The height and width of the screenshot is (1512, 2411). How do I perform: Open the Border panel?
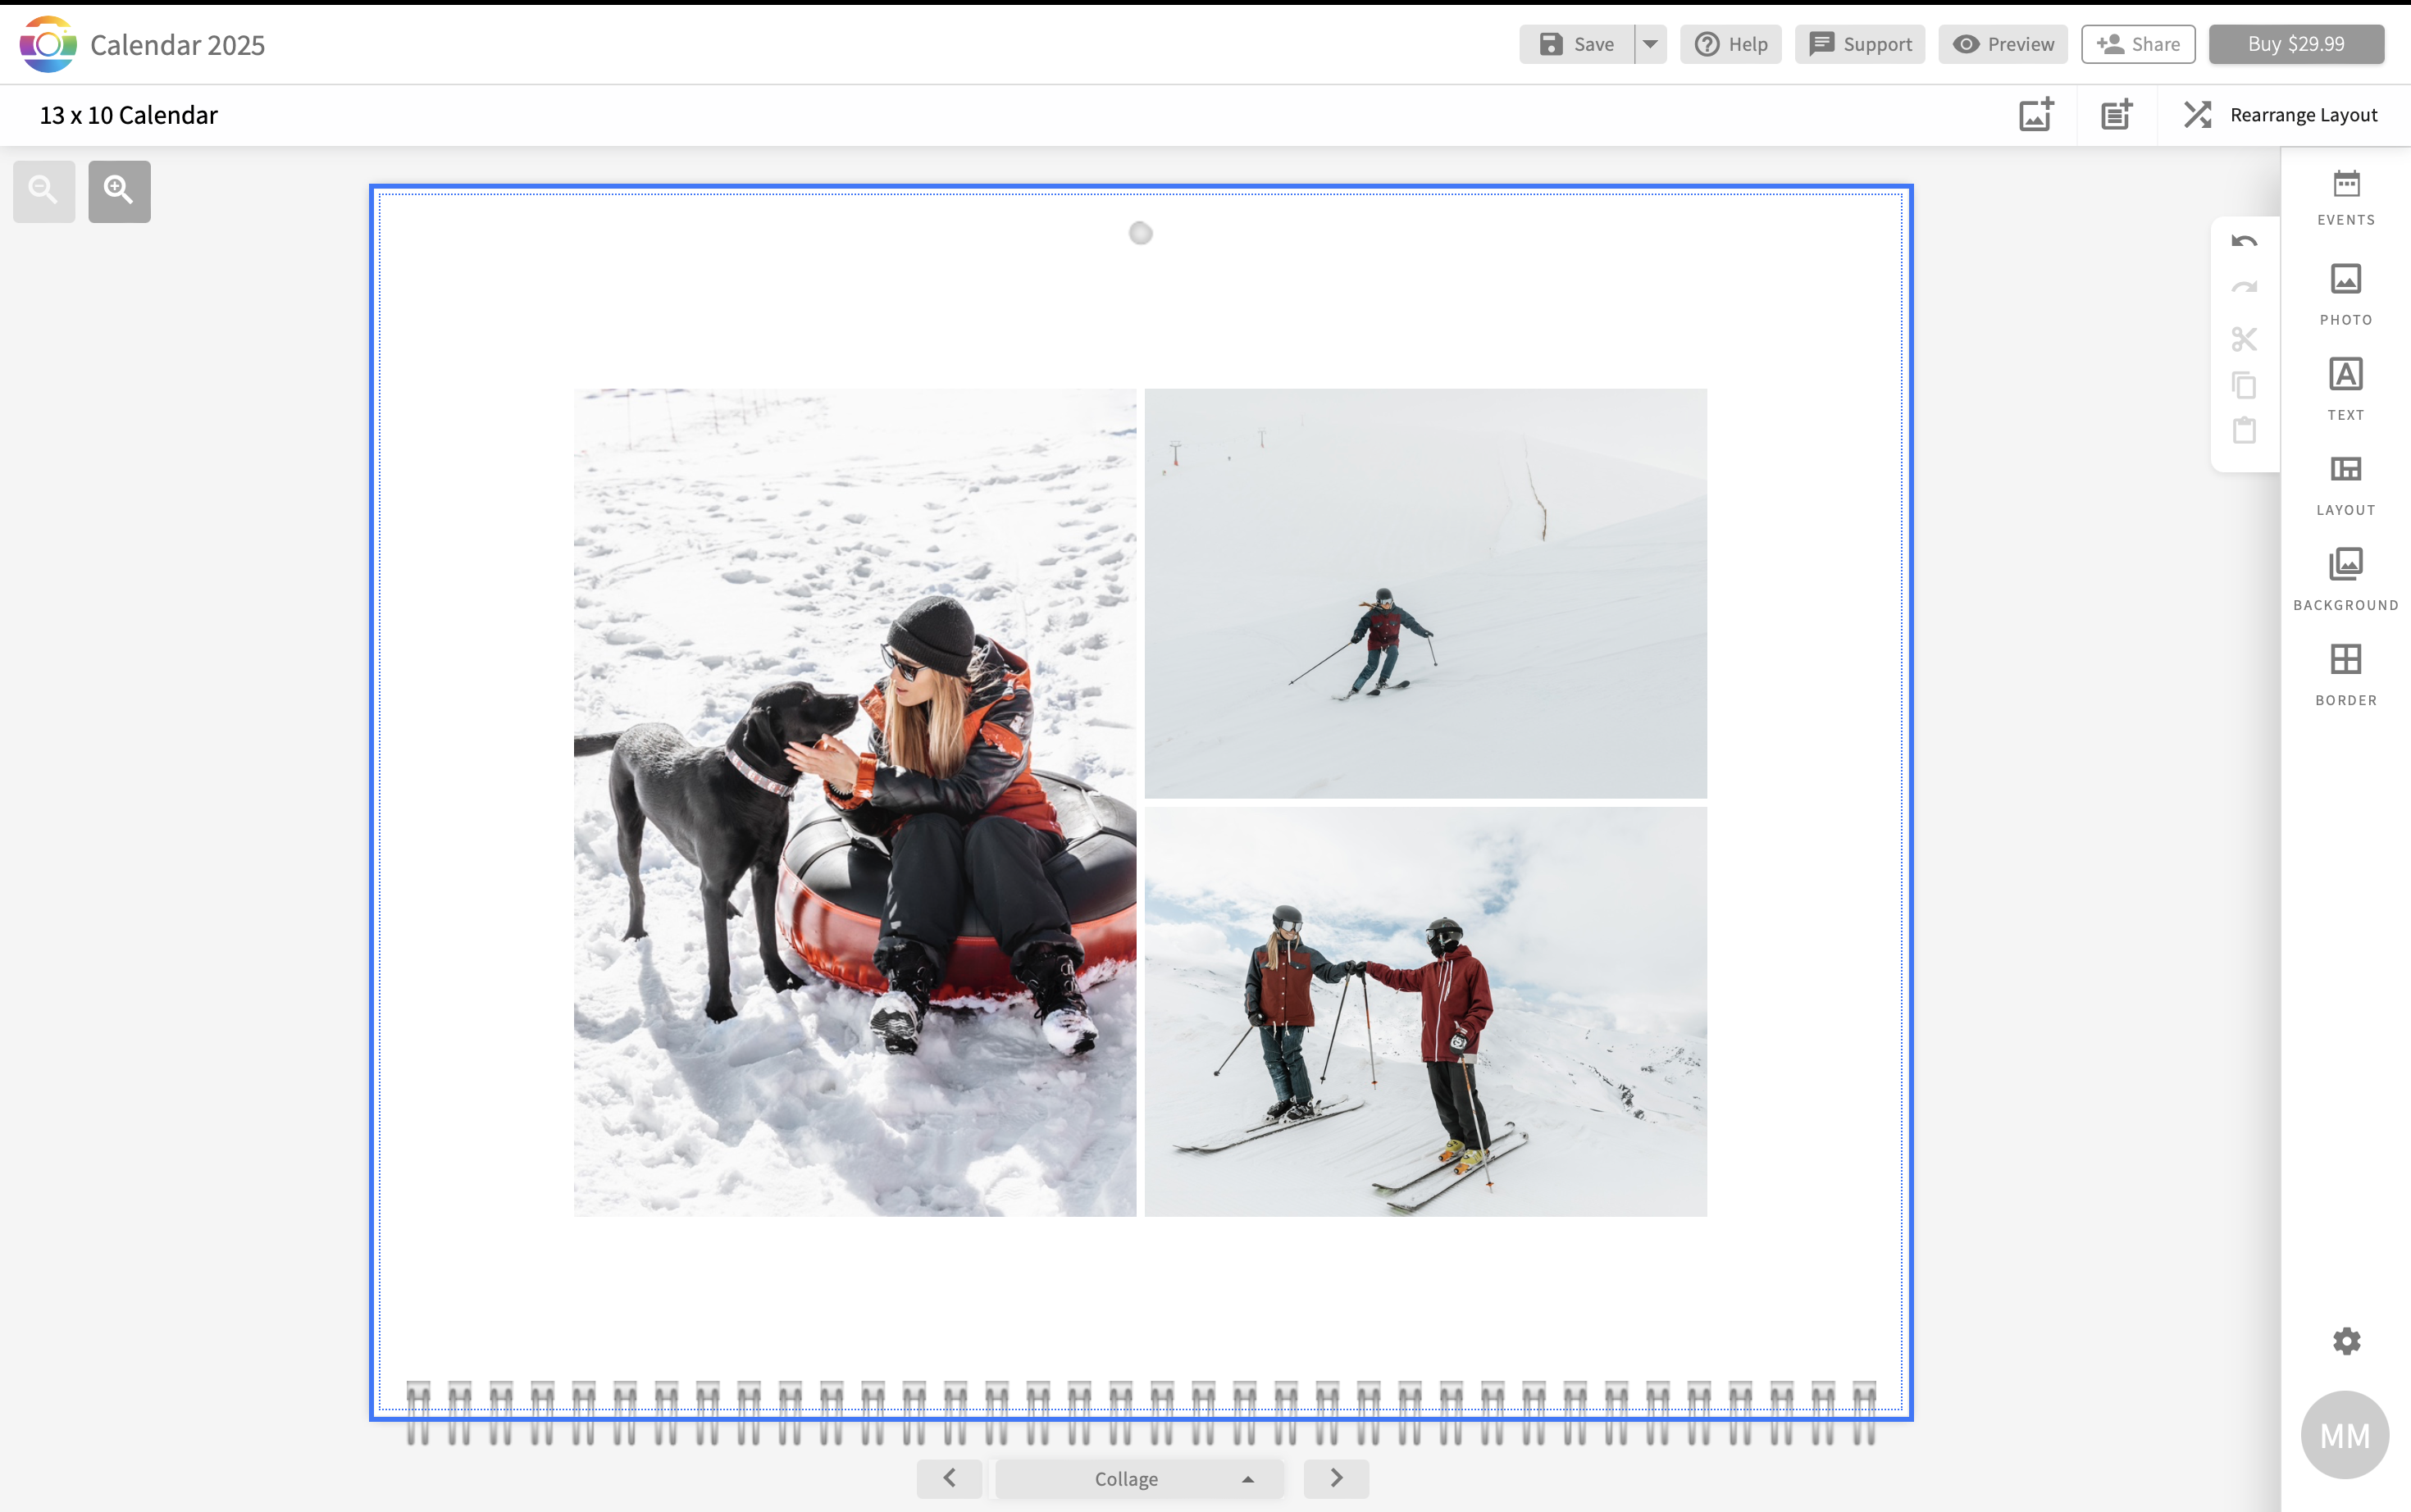(x=2346, y=675)
